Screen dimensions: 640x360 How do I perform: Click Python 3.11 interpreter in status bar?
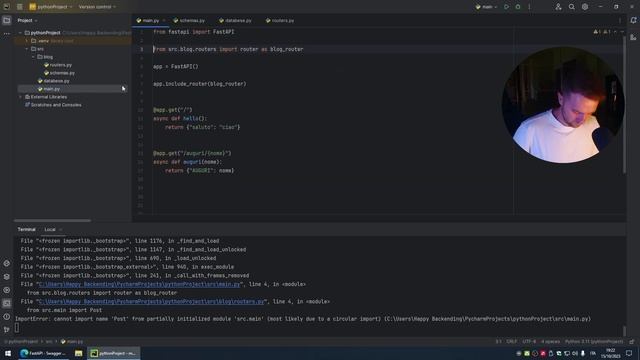pyautogui.click(x=594, y=342)
